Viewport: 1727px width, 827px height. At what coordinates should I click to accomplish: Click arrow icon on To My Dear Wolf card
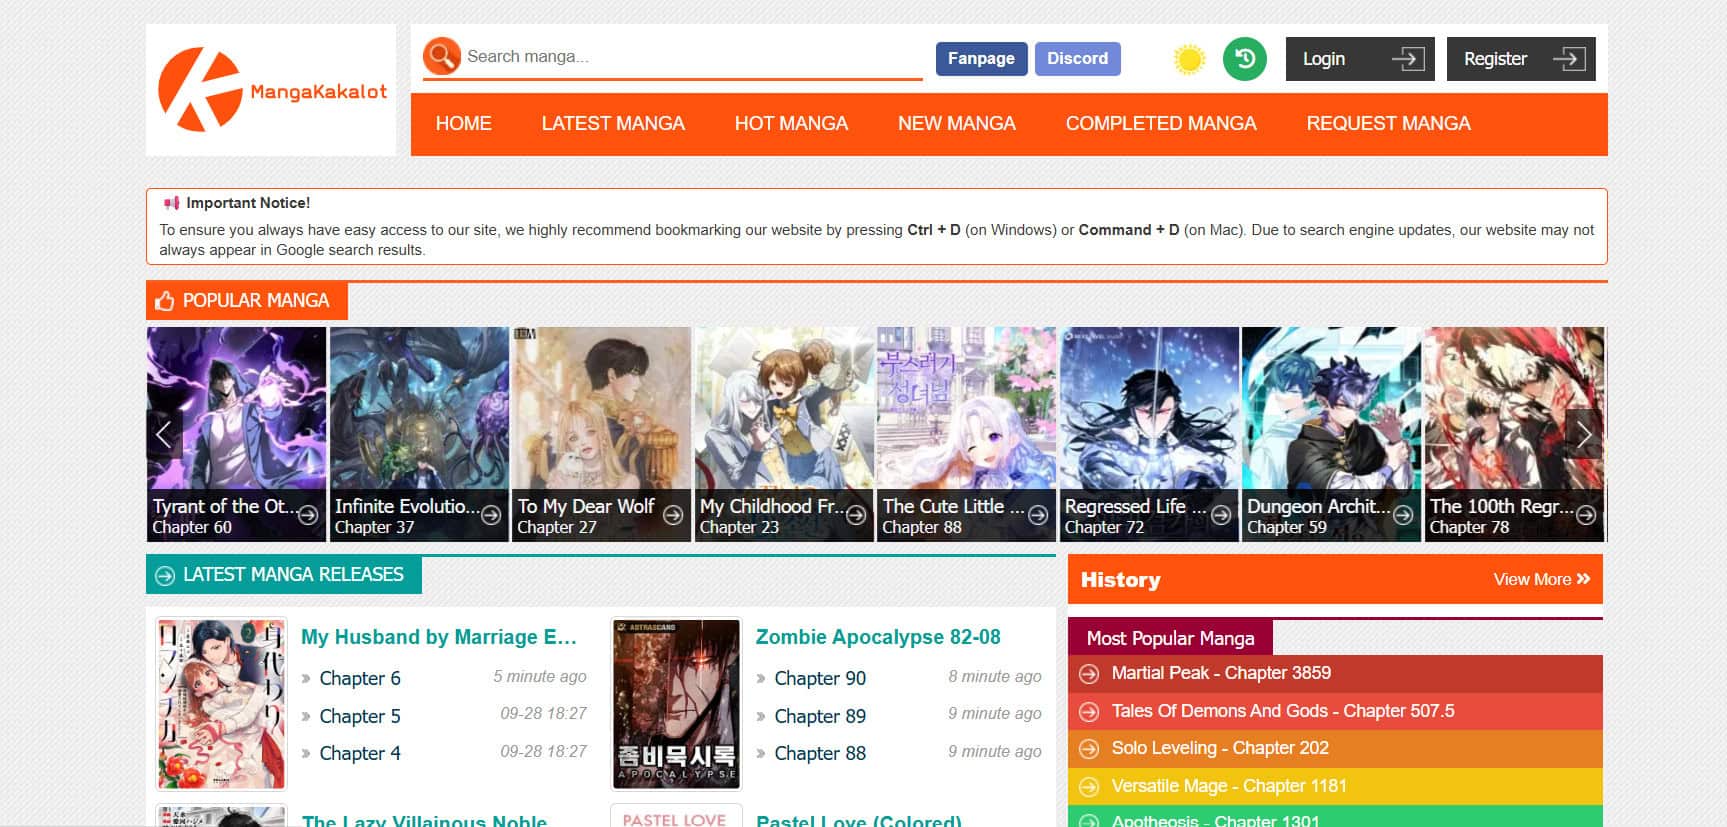(x=673, y=515)
